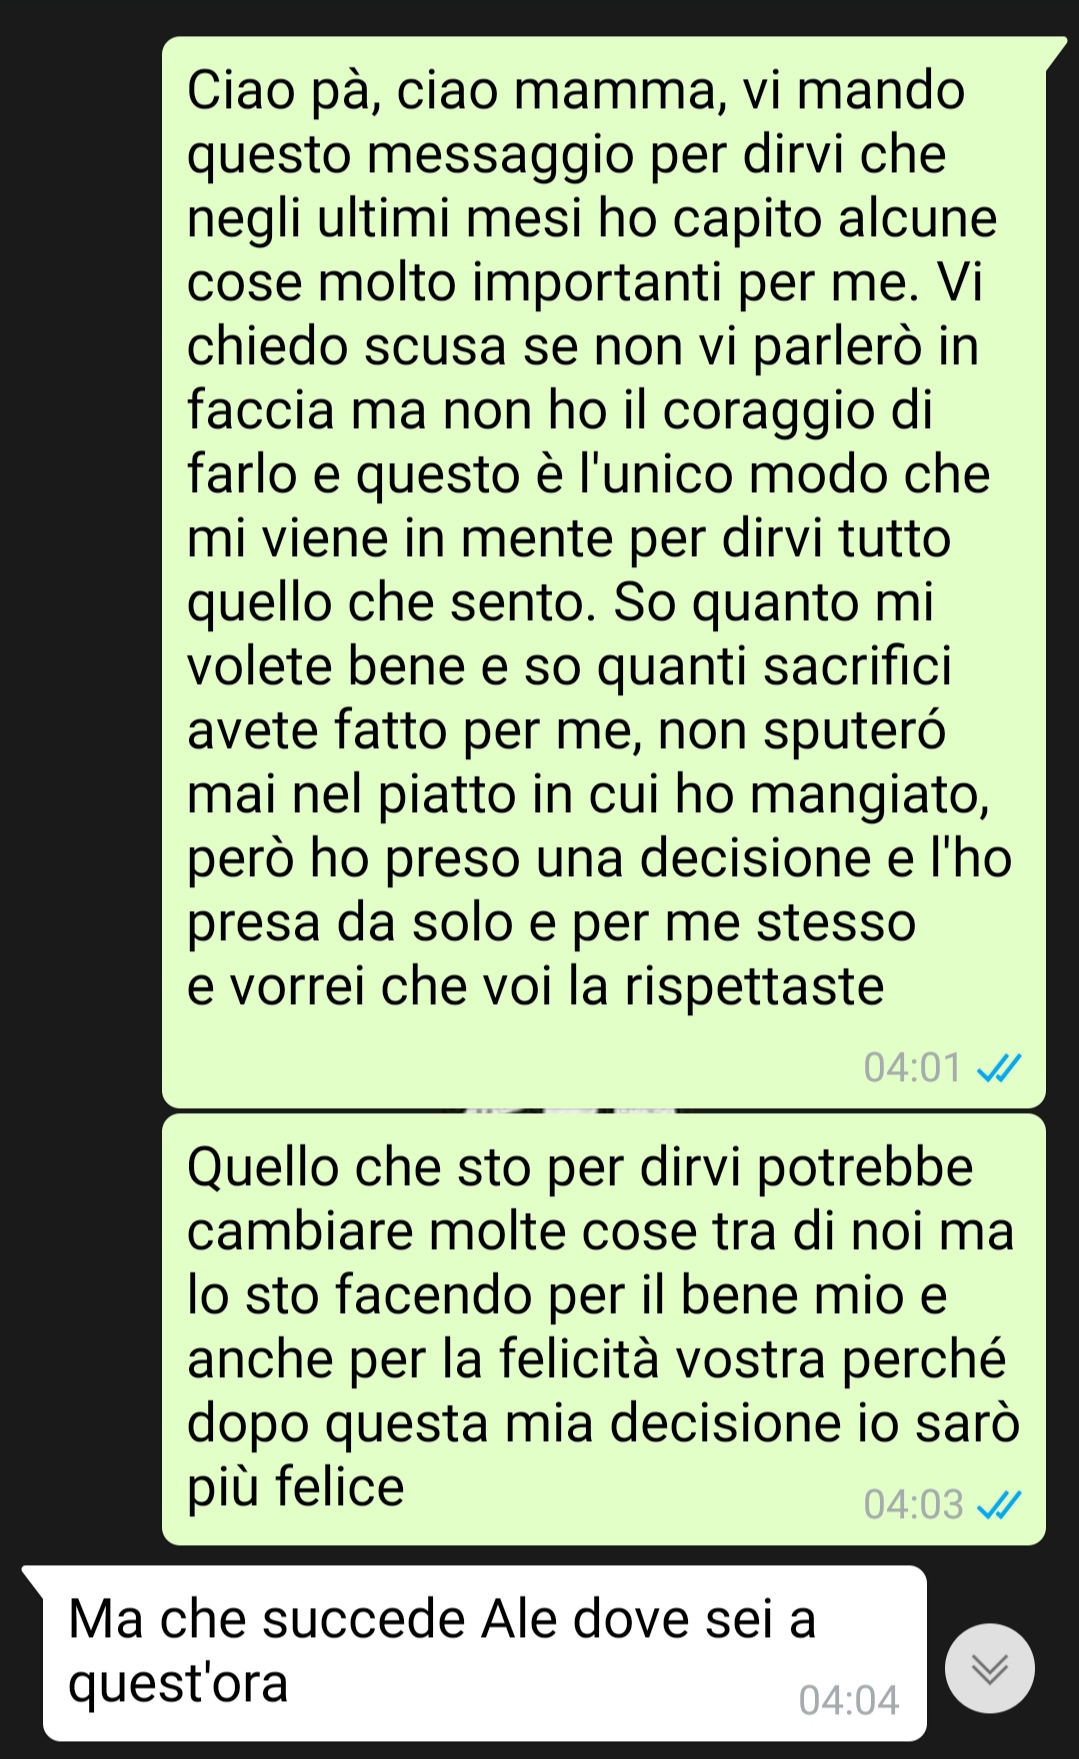This screenshot has width=1079, height=1759.
Task: Tap the scroll-to-bottom double chevron button
Action: (x=989, y=1669)
